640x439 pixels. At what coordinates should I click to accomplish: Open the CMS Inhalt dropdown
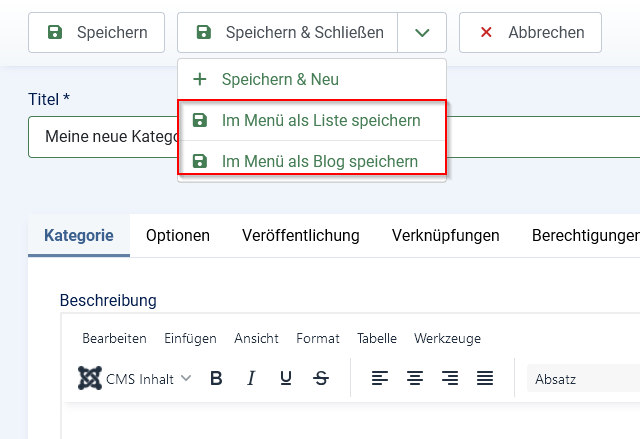(135, 379)
